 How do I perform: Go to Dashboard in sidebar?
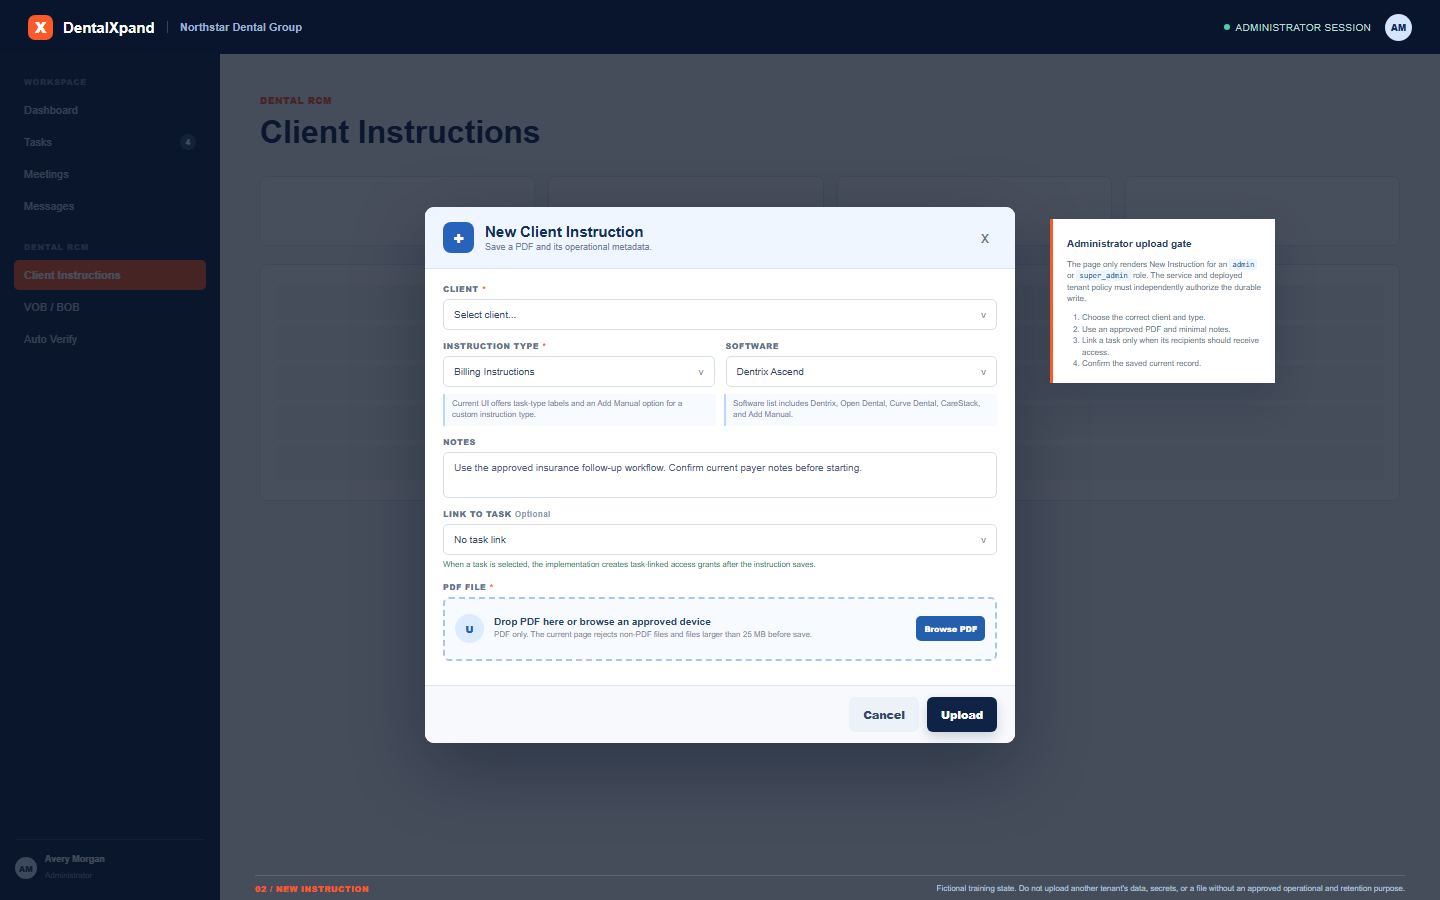[x=110, y=110]
